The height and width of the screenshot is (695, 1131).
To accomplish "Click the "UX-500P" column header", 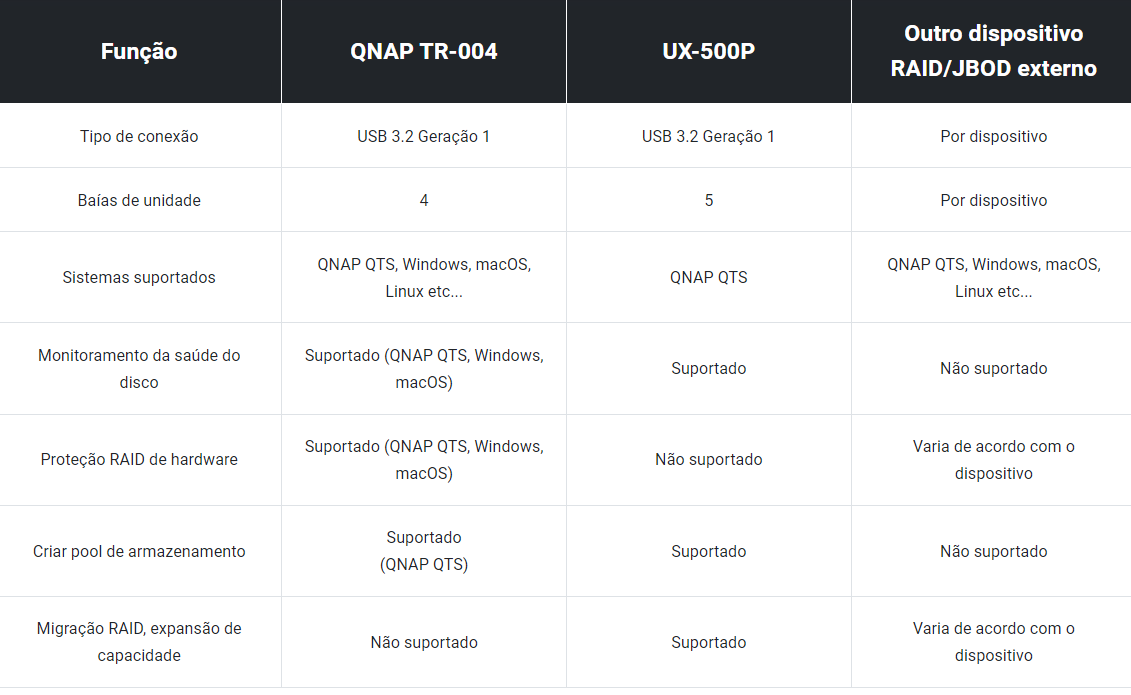I will click(x=708, y=51).
